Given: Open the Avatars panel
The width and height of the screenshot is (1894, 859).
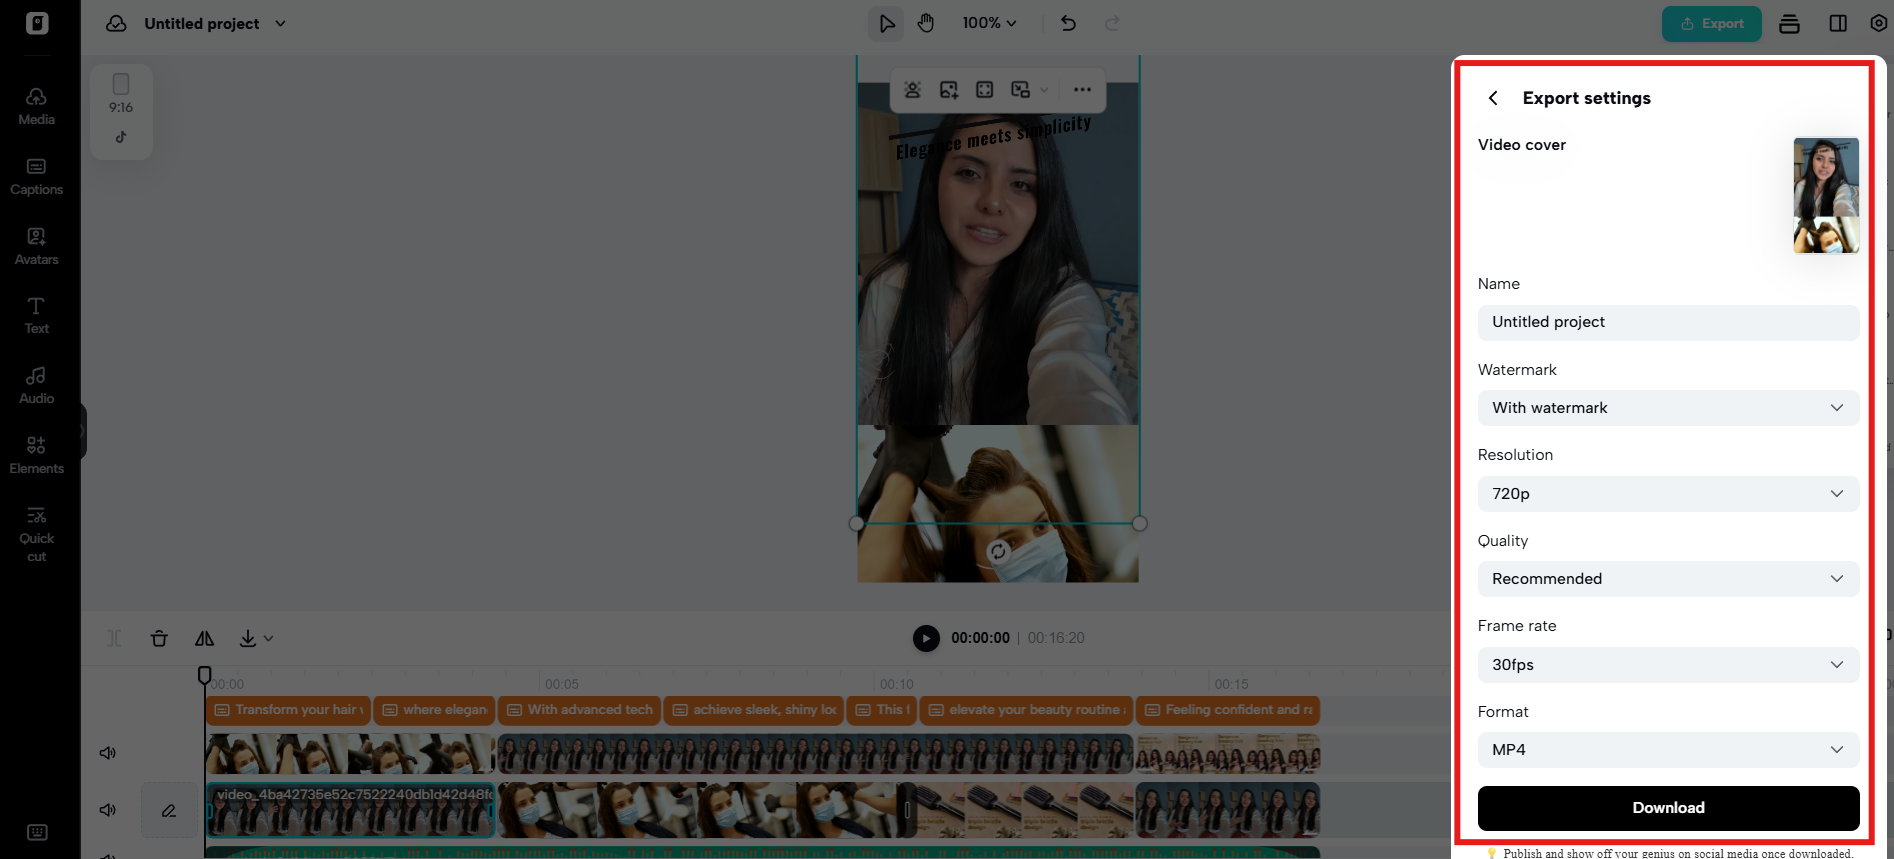Looking at the screenshot, I should coord(37,246).
